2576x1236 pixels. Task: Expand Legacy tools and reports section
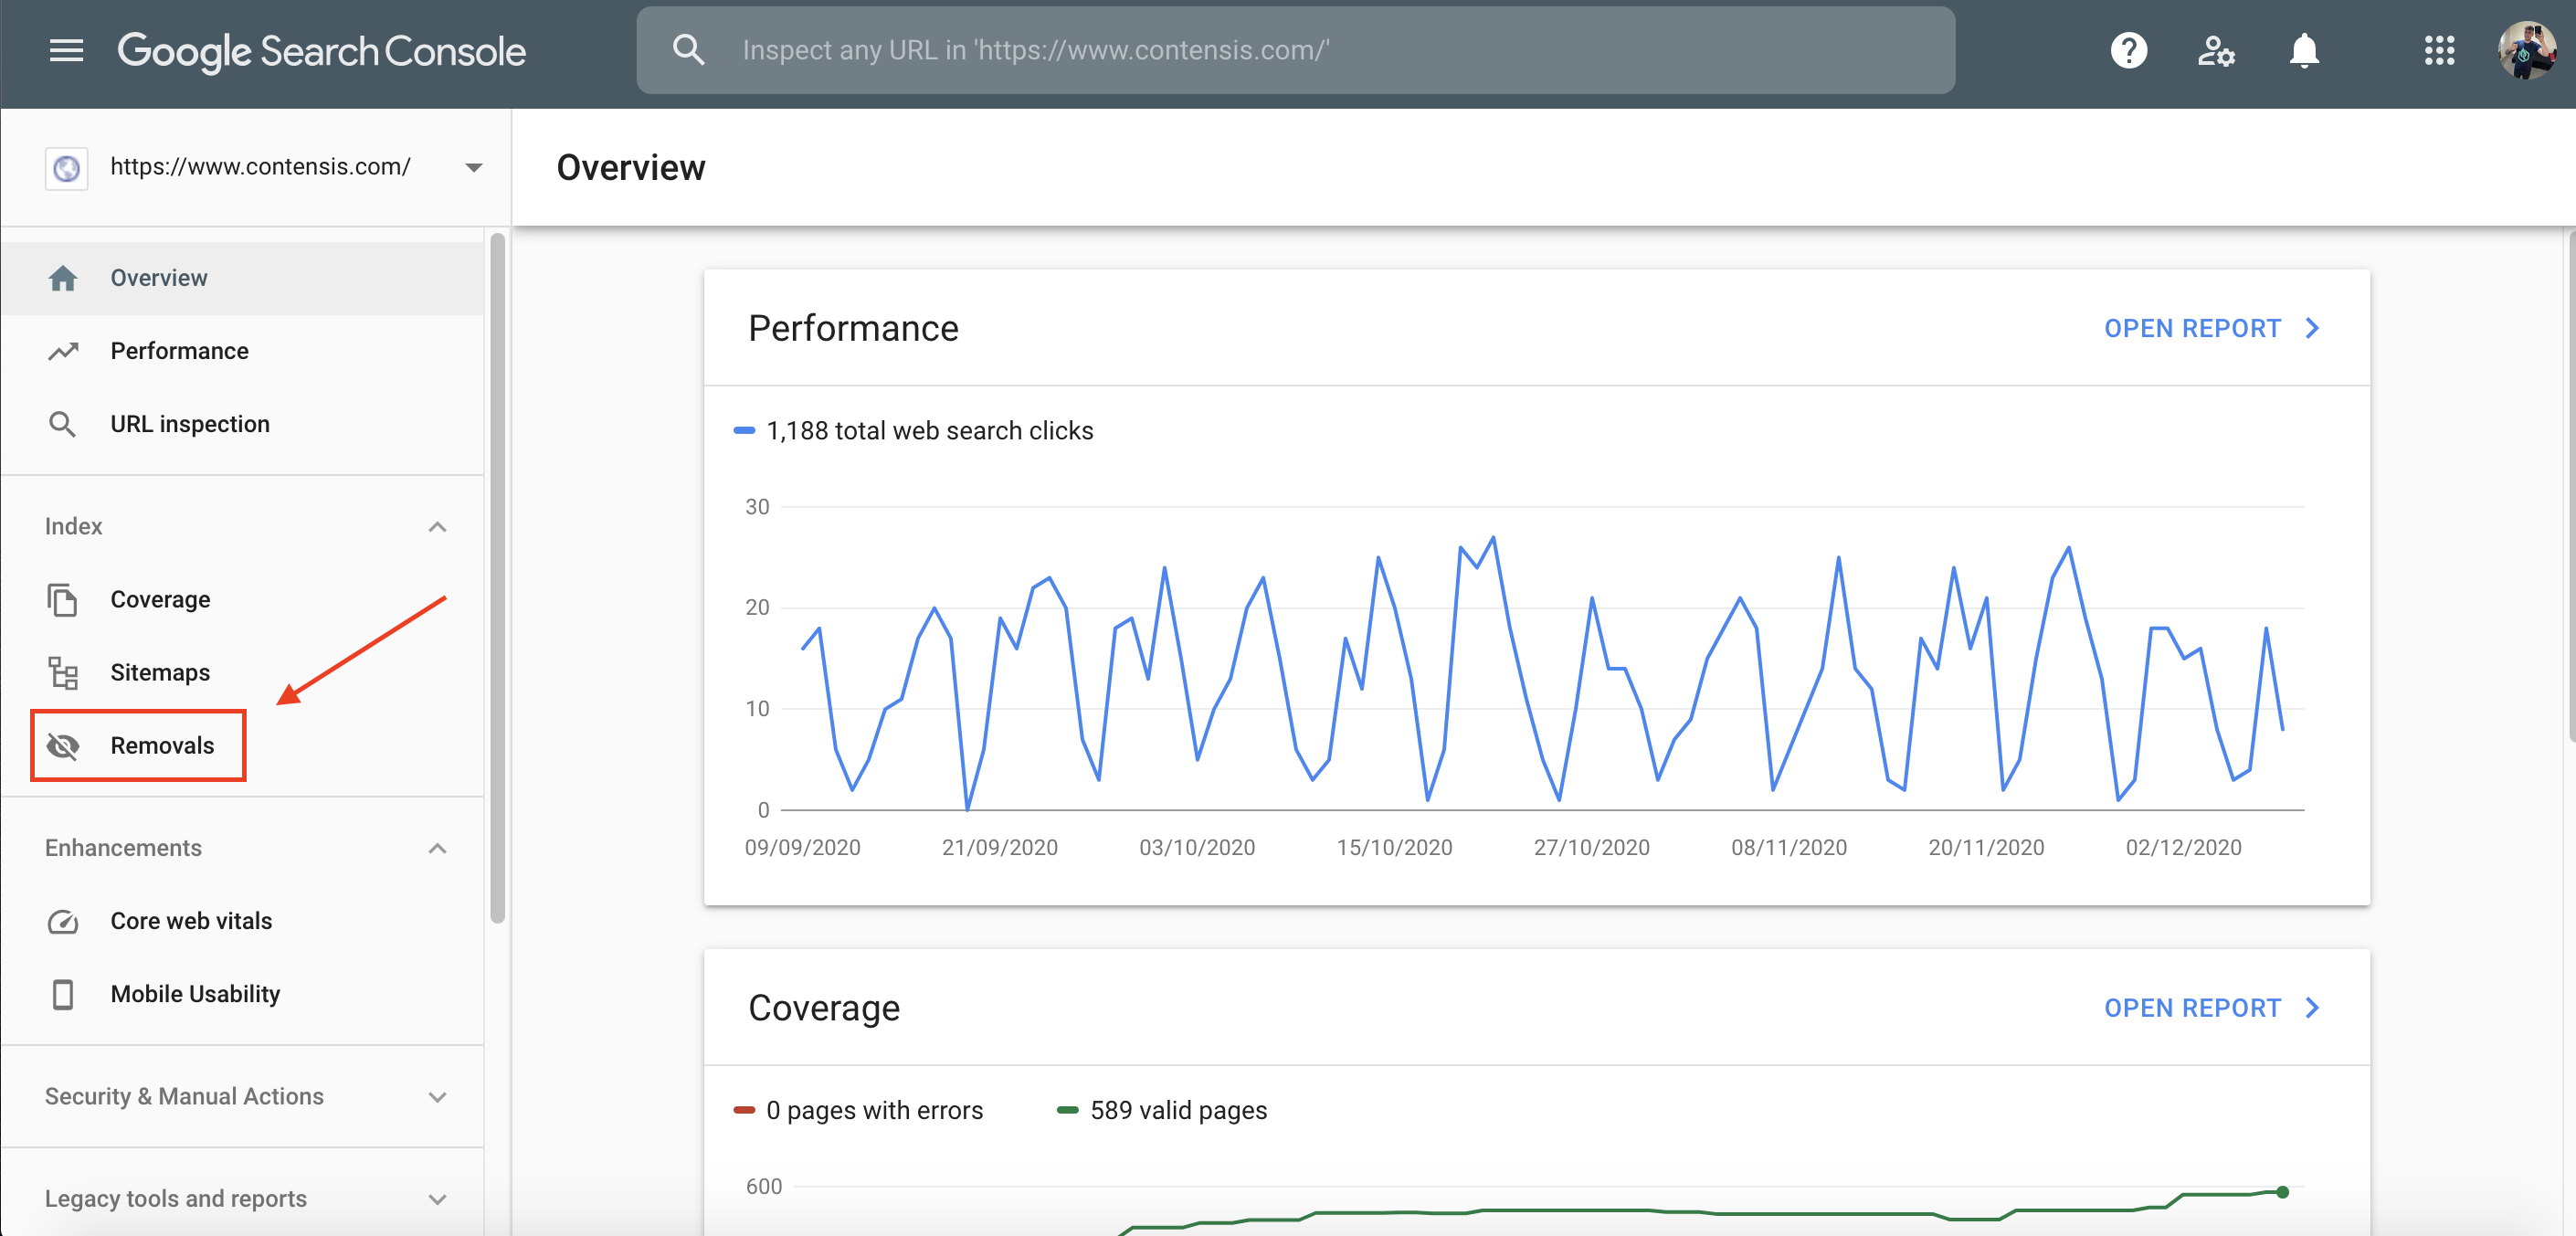coord(437,1199)
